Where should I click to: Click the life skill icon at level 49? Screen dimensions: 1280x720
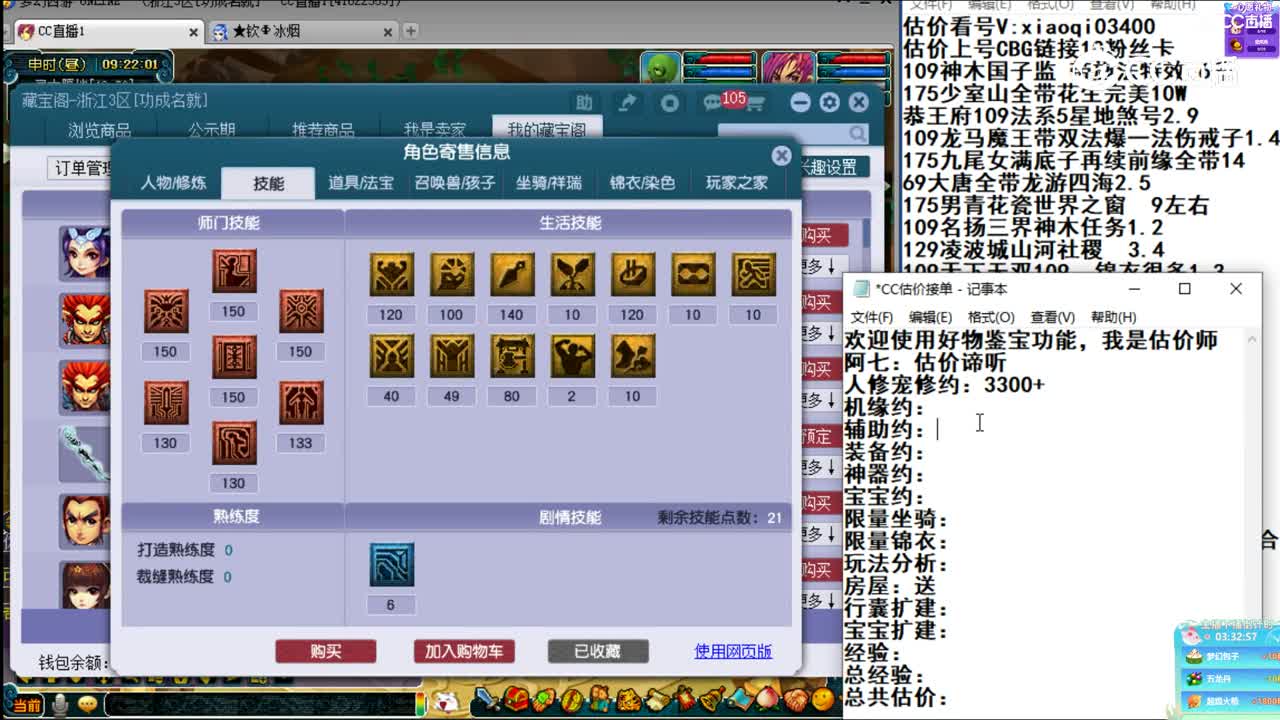click(x=452, y=357)
